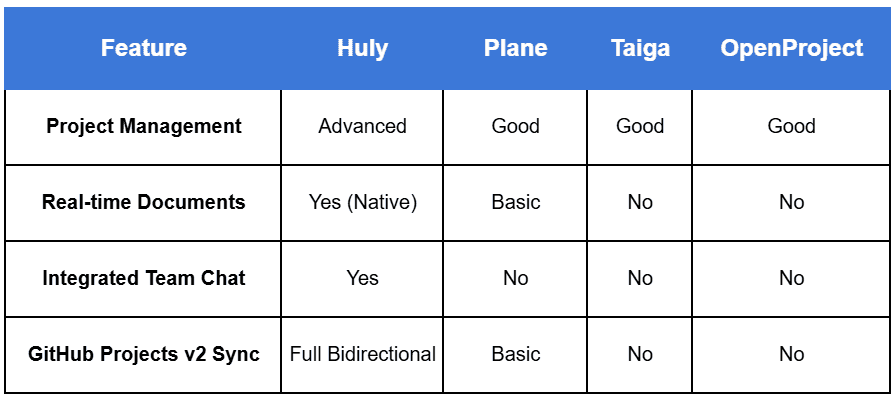The image size is (892, 400).
Task: Click the Yes (Native) cell
Action: (362, 202)
